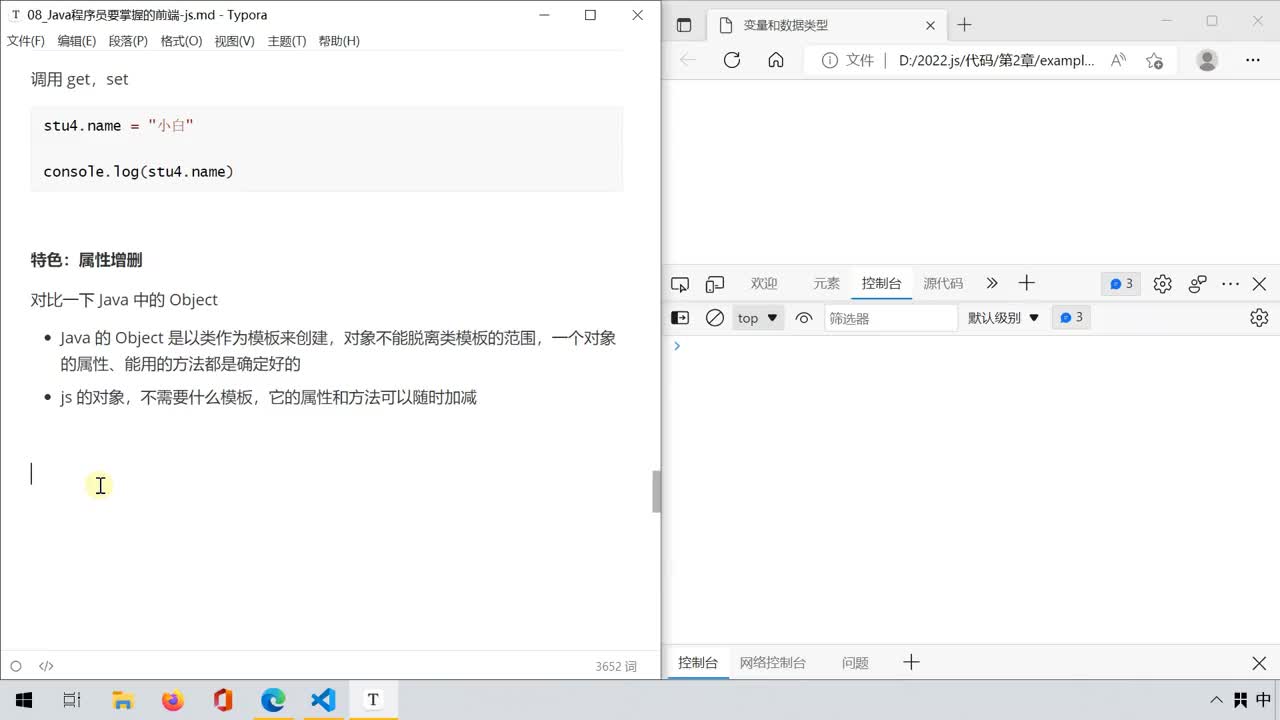Activate the inspect element tool
Screen dimensions: 1280x720
click(680, 284)
